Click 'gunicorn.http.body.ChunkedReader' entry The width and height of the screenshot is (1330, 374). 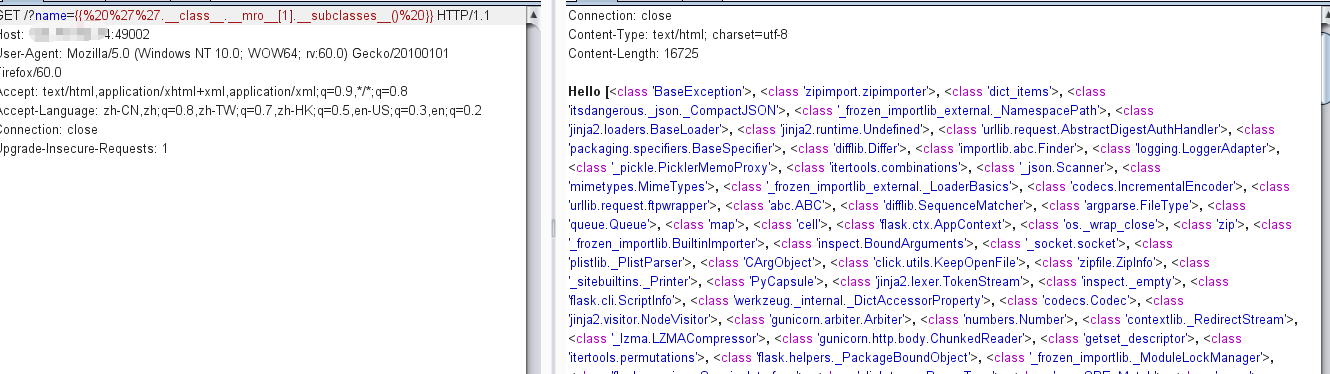(921, 338)
